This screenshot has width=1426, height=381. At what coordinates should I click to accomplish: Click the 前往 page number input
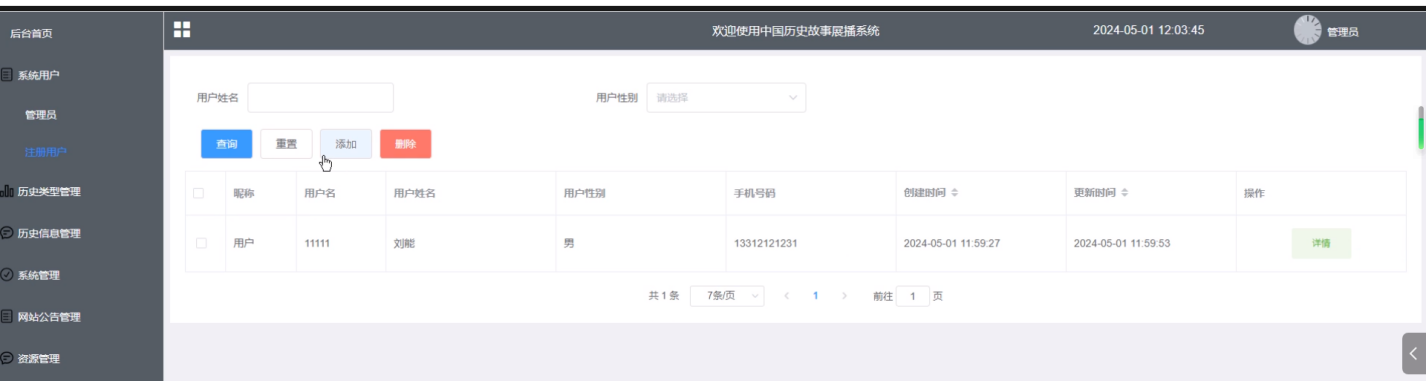click(x=913, y=296)
